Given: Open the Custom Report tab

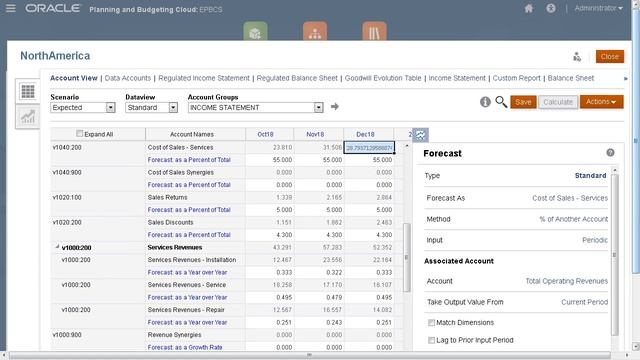Looking at the screenshot, I should 516,78.
